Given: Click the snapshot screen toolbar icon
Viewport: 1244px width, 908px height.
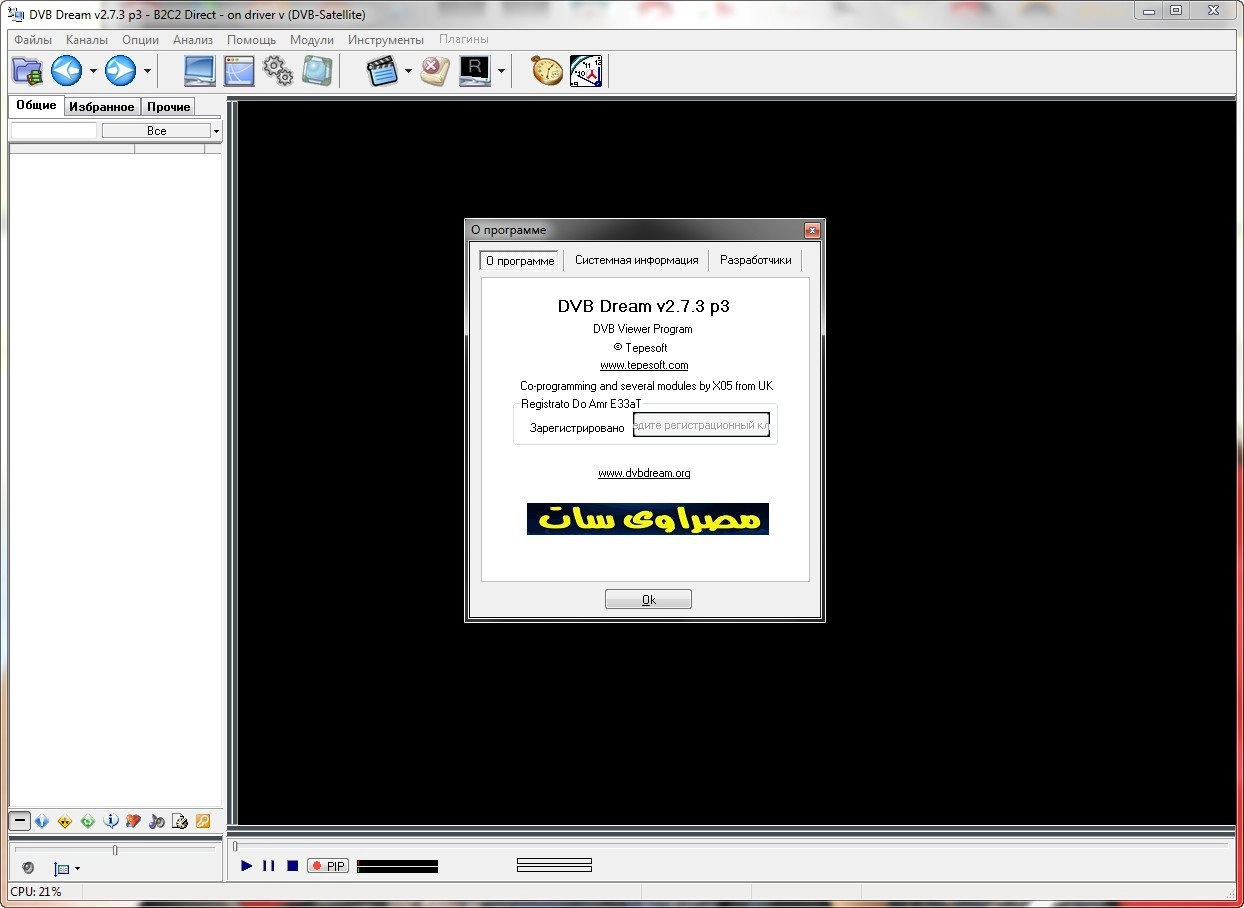Looking at the screenshot, I should (317, 71).
